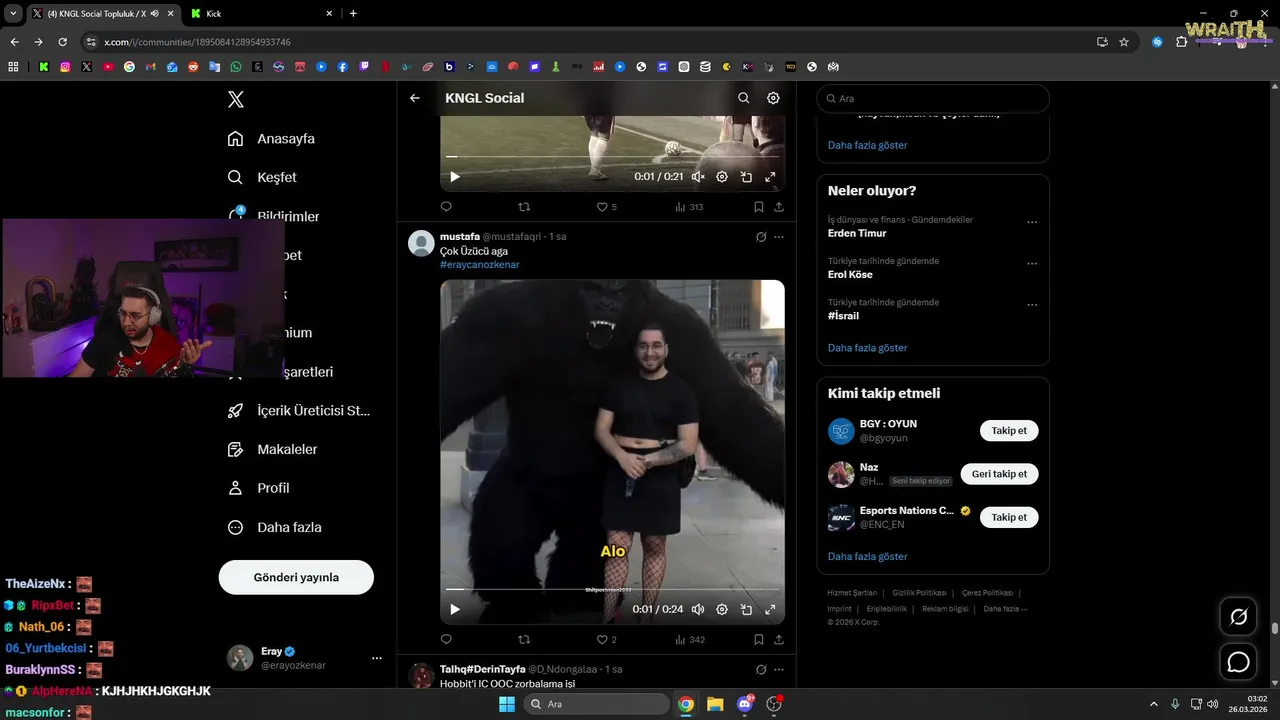
Task: Like the football post with 5 likes
Action: tap(607, 207)
